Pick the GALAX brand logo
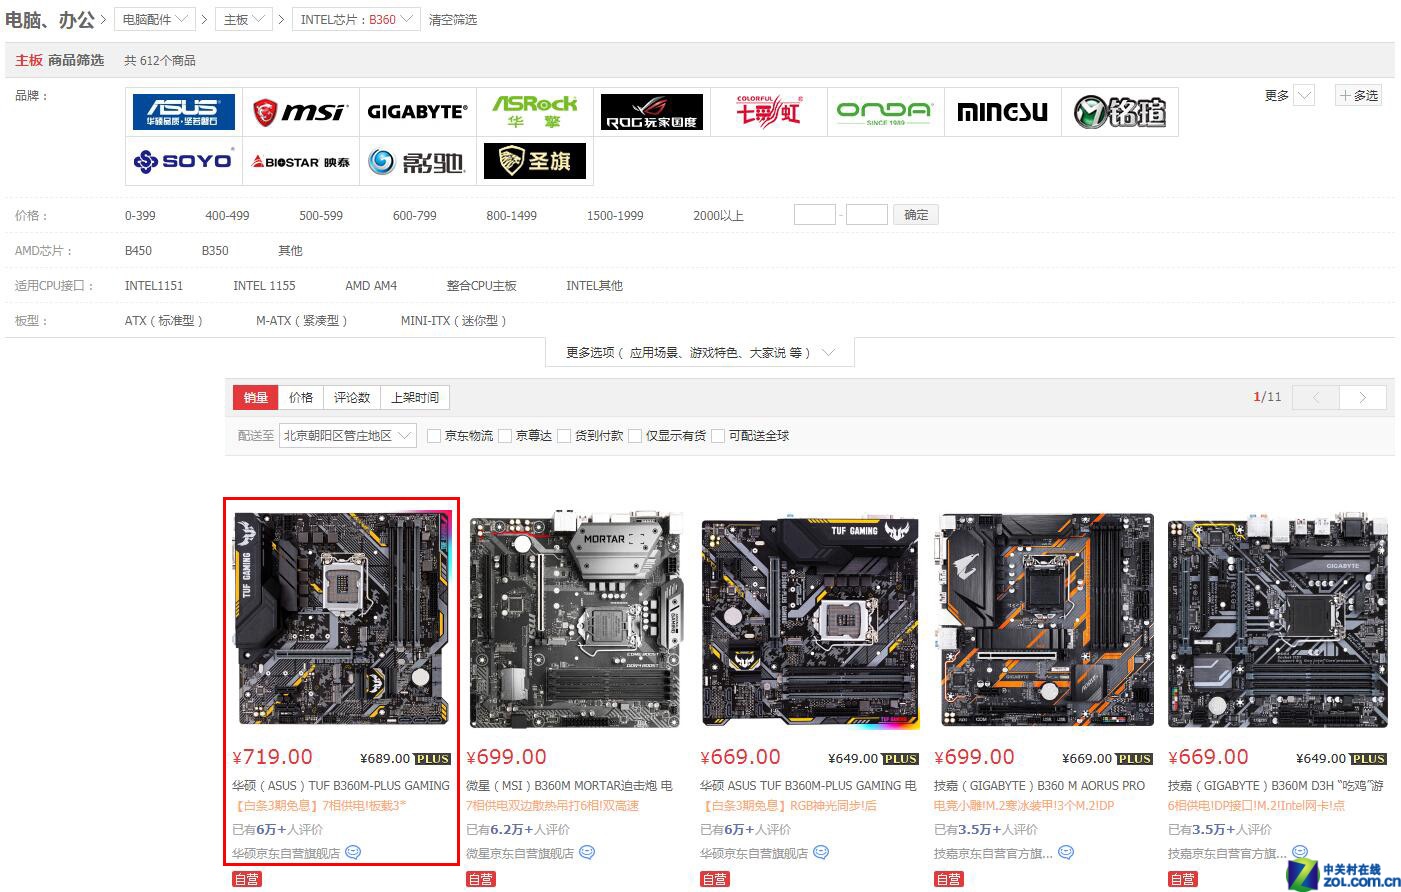The image size is (1401, 892). click(x=417, y=161)
